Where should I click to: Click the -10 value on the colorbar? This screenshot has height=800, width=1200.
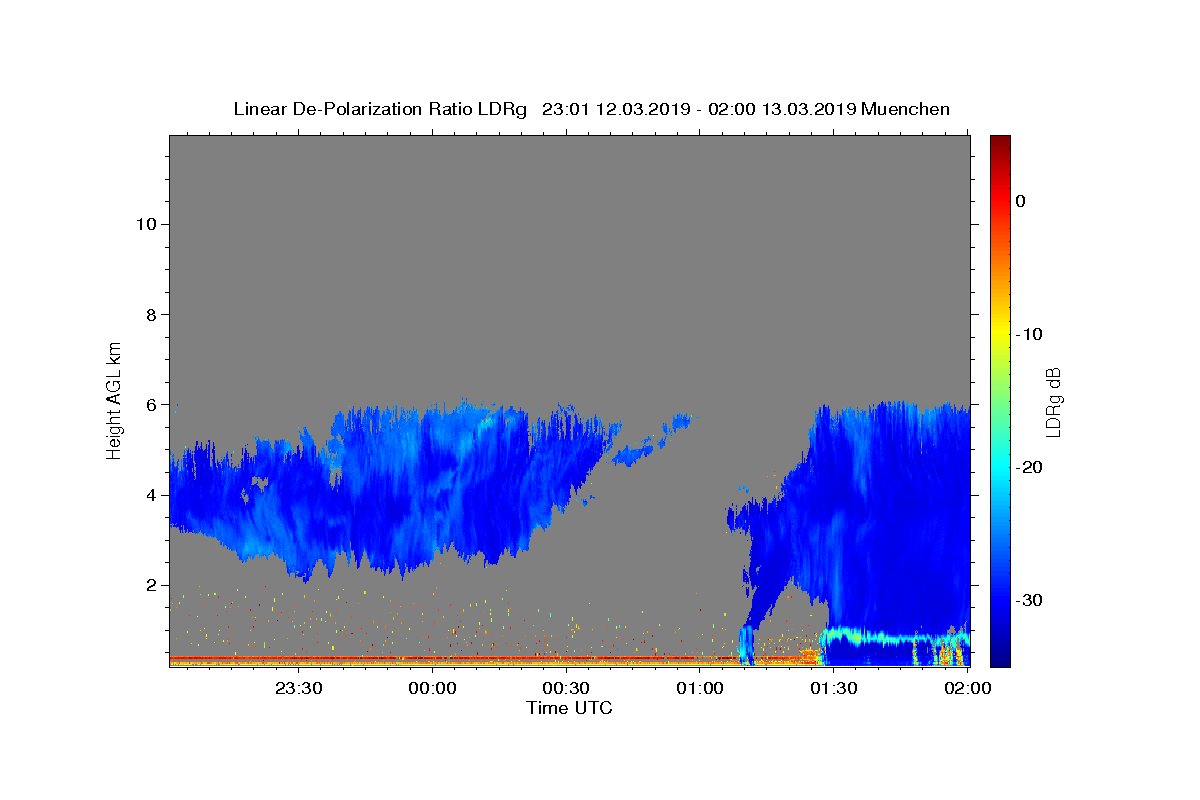click(x=1028, y=334)
